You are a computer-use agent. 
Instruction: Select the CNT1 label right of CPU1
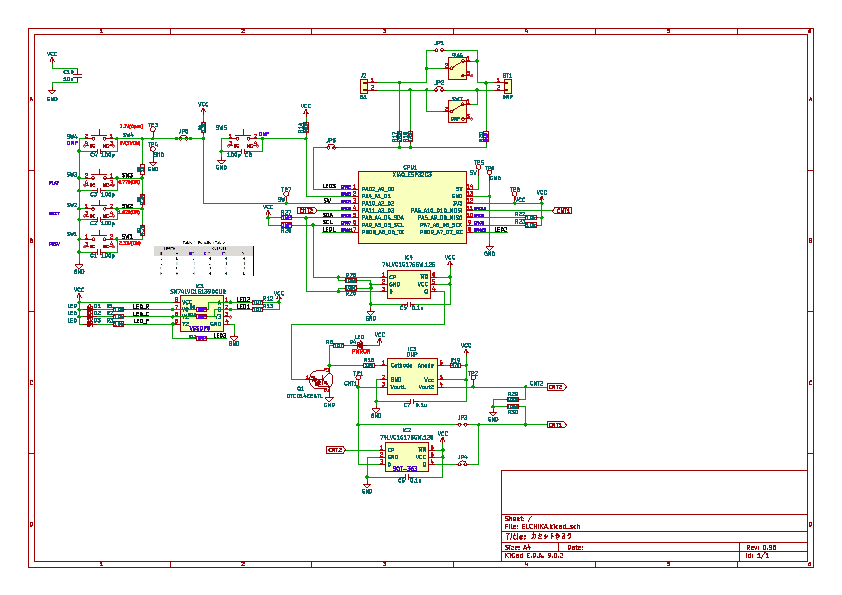(563, 211)
